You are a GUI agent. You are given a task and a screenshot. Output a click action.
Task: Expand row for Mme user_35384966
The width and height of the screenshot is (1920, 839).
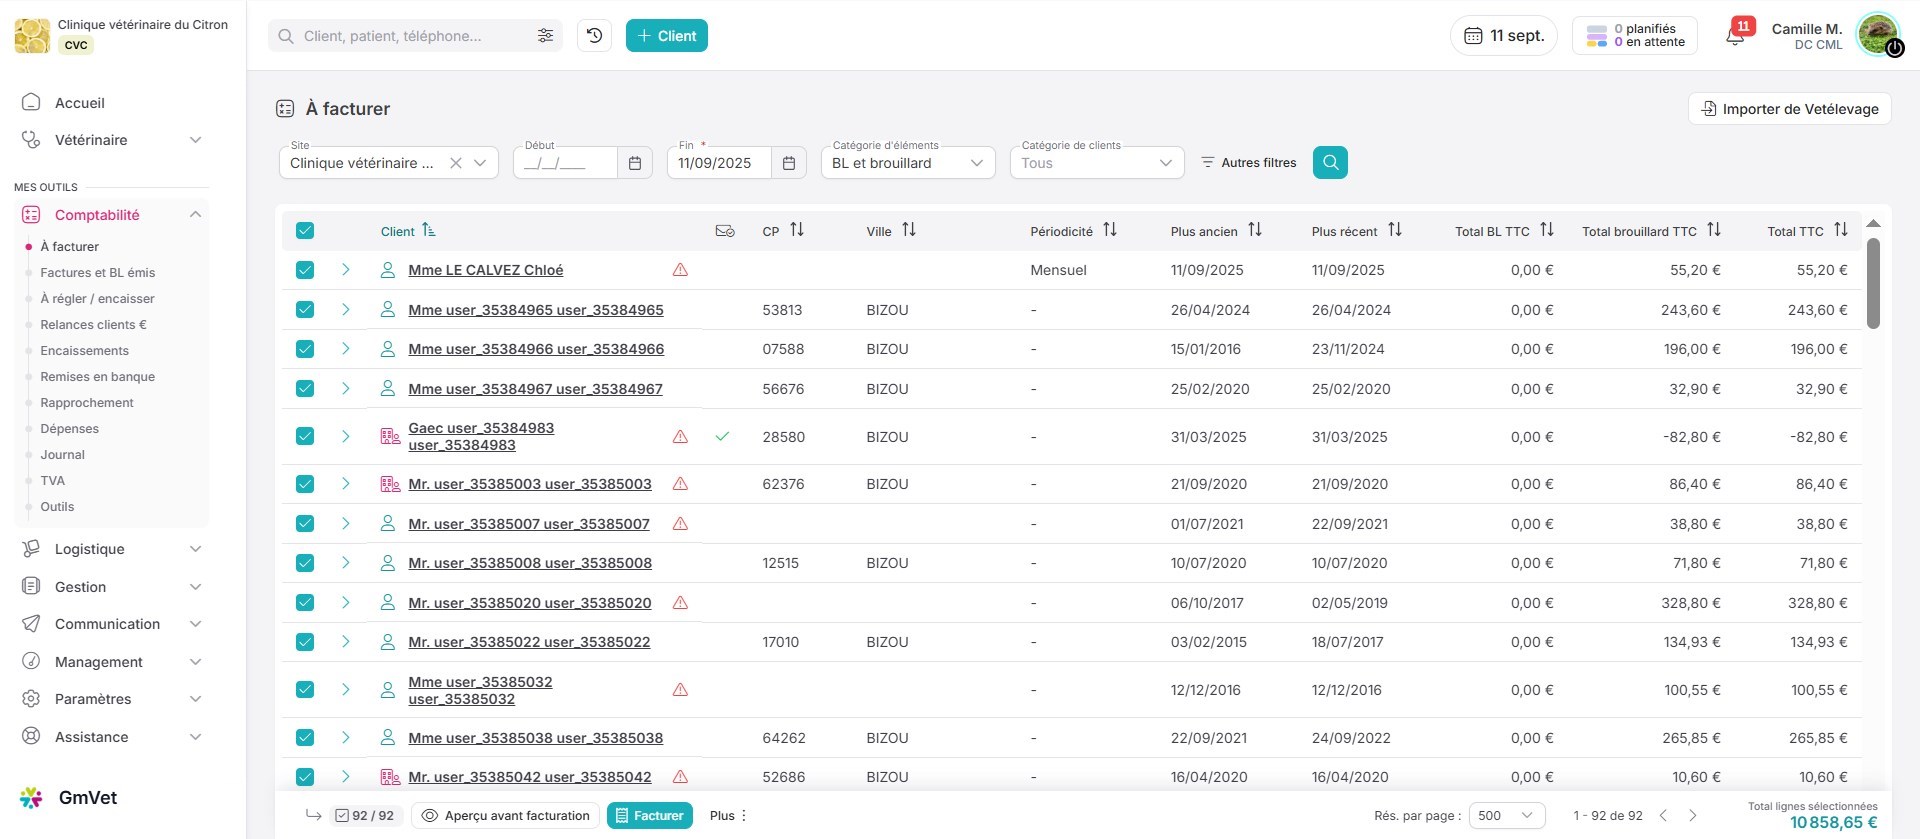[345, 349]
